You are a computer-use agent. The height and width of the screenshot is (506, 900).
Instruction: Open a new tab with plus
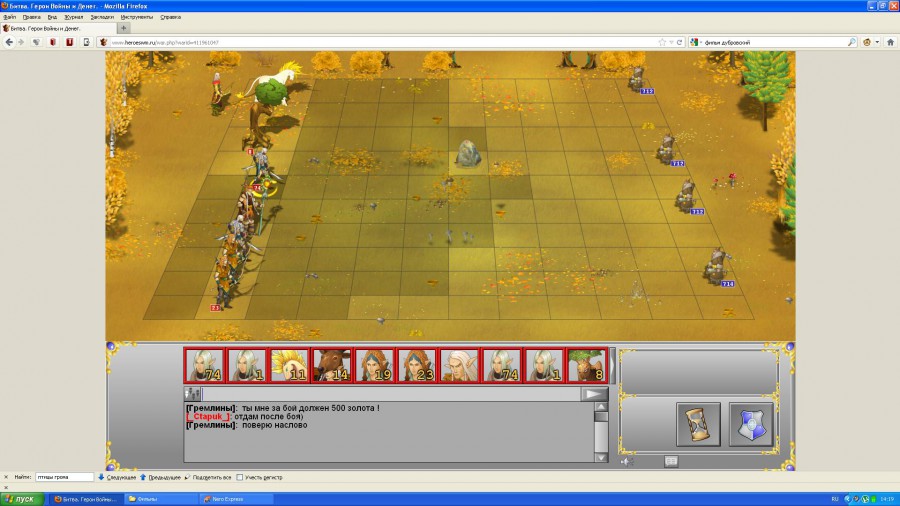pos(123,28)
